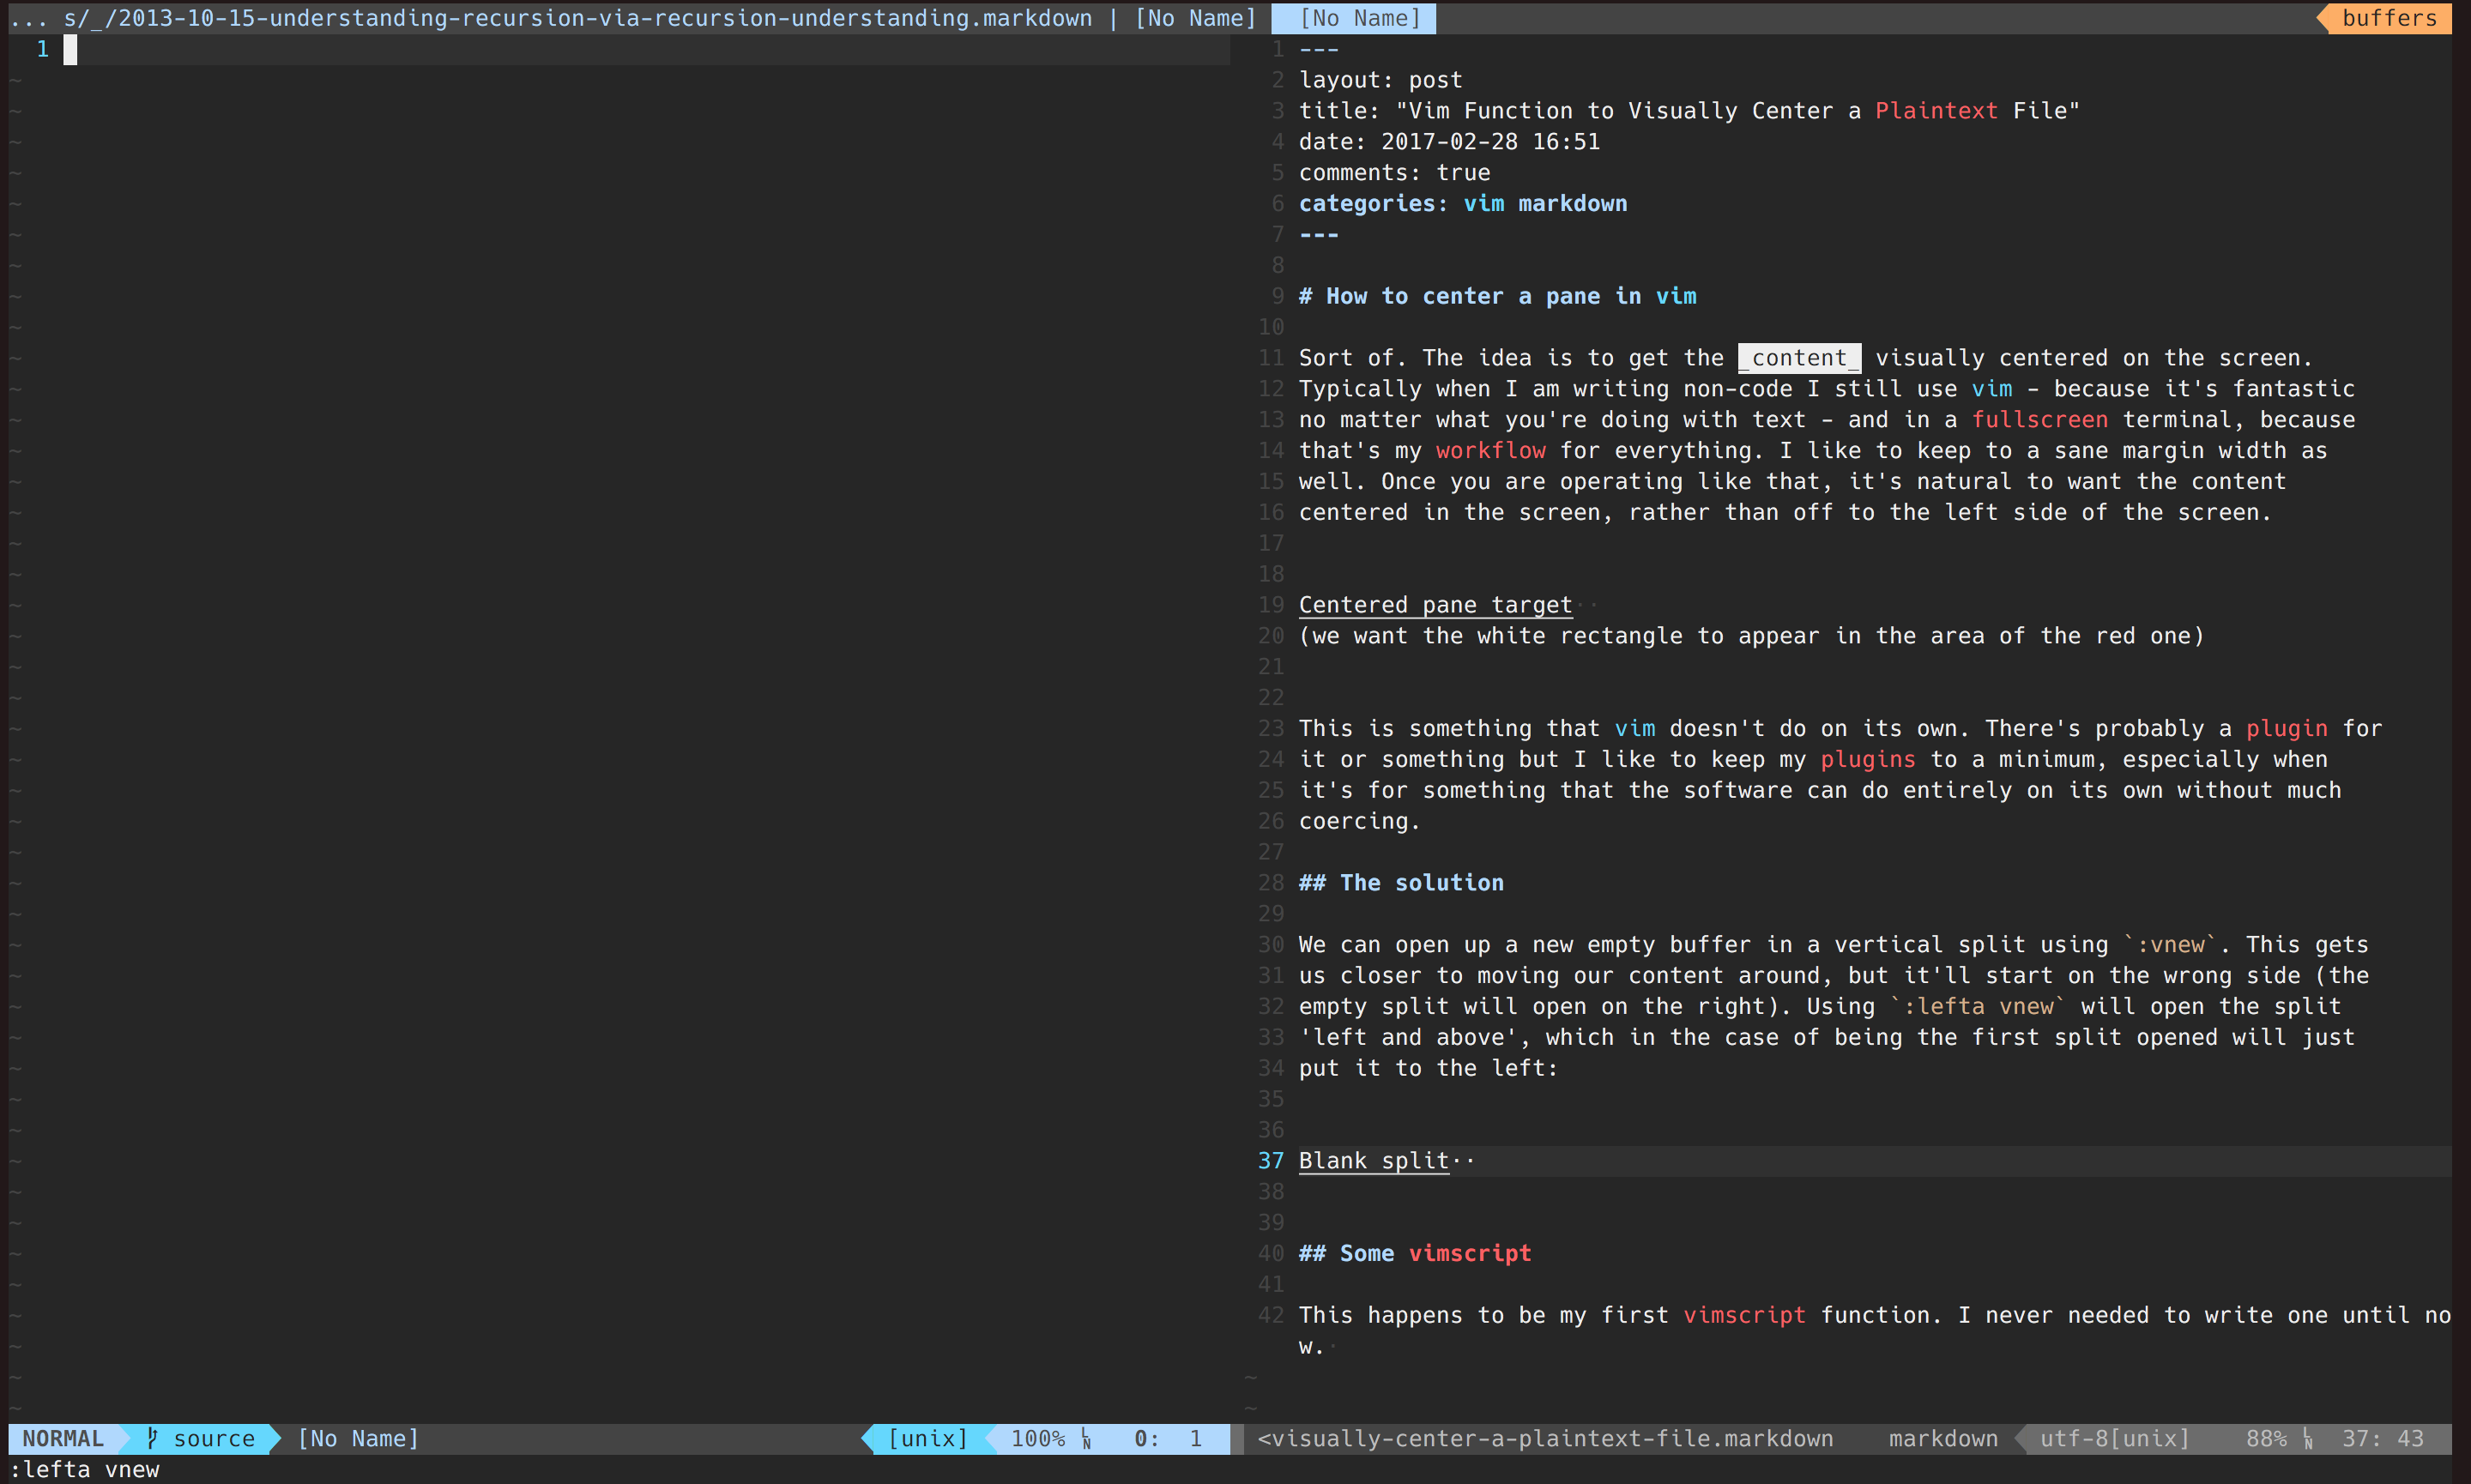Click the red word workflow
Viewport: 2471px width, 1484px height.
click(1490, 451)
